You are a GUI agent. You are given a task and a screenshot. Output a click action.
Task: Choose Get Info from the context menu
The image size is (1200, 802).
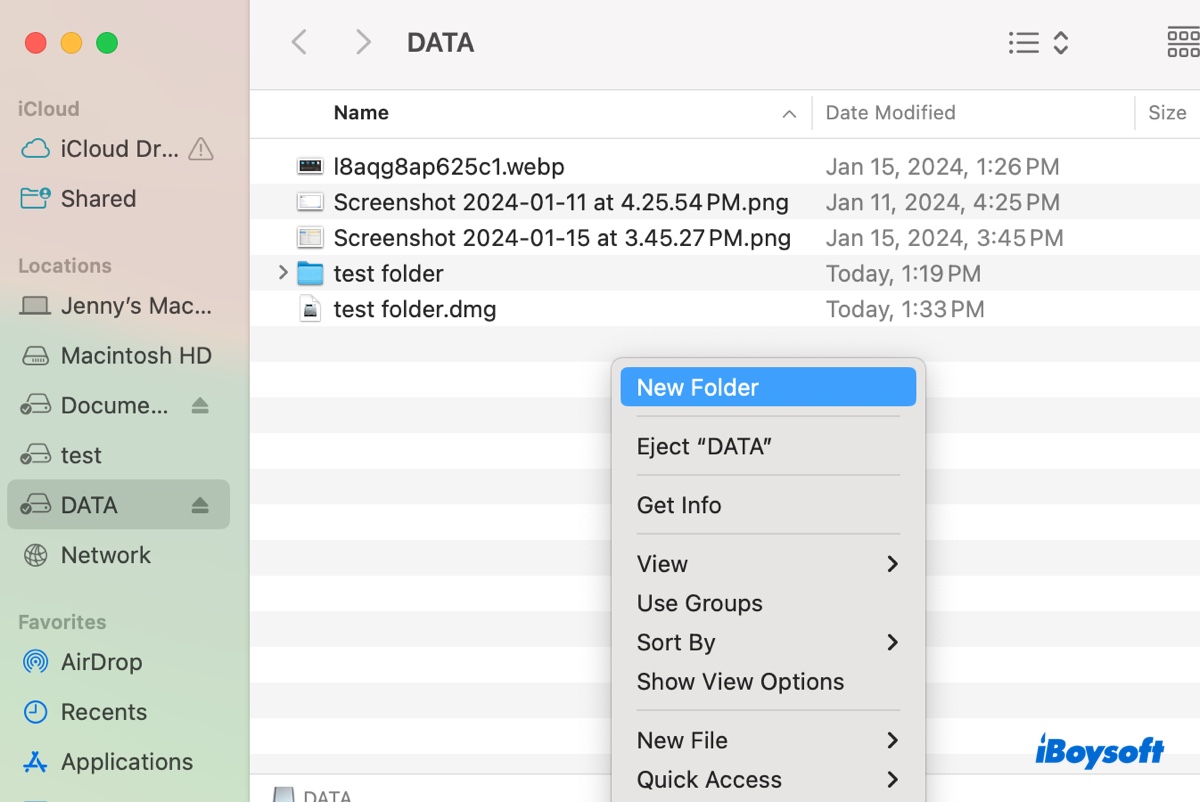click(679, 505)
